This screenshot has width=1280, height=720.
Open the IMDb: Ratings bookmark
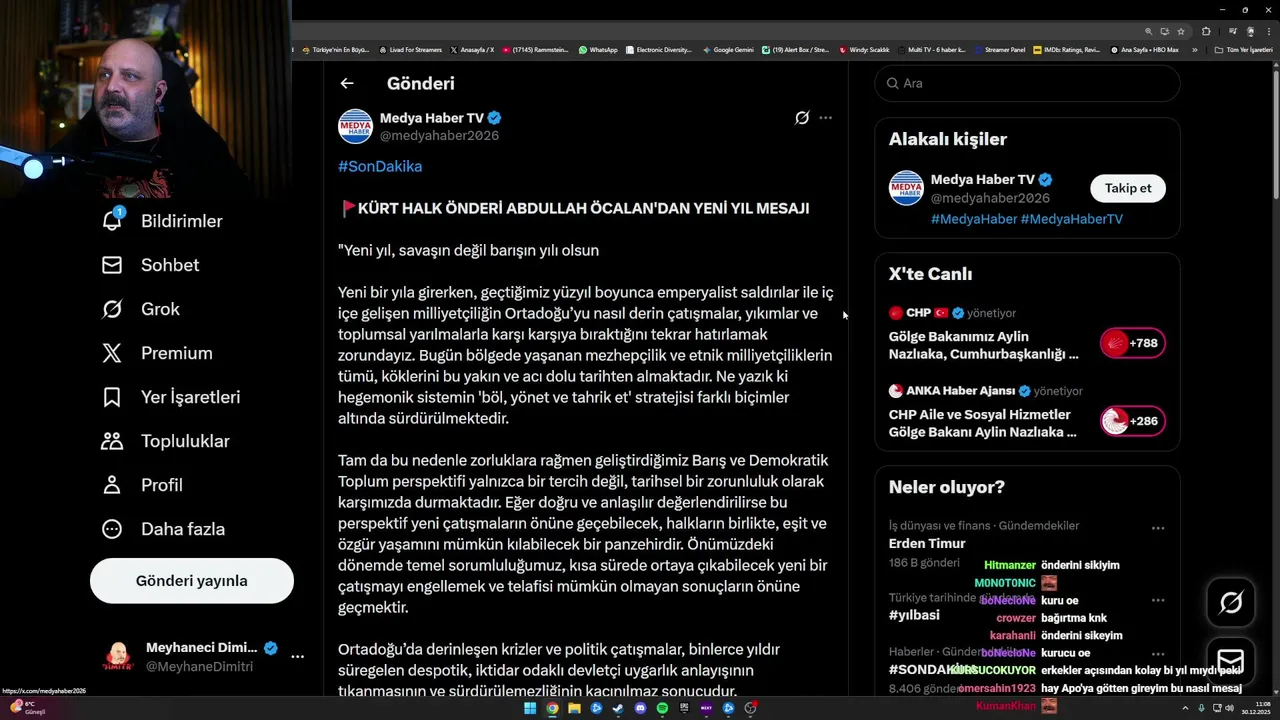tap(1066, 50)
